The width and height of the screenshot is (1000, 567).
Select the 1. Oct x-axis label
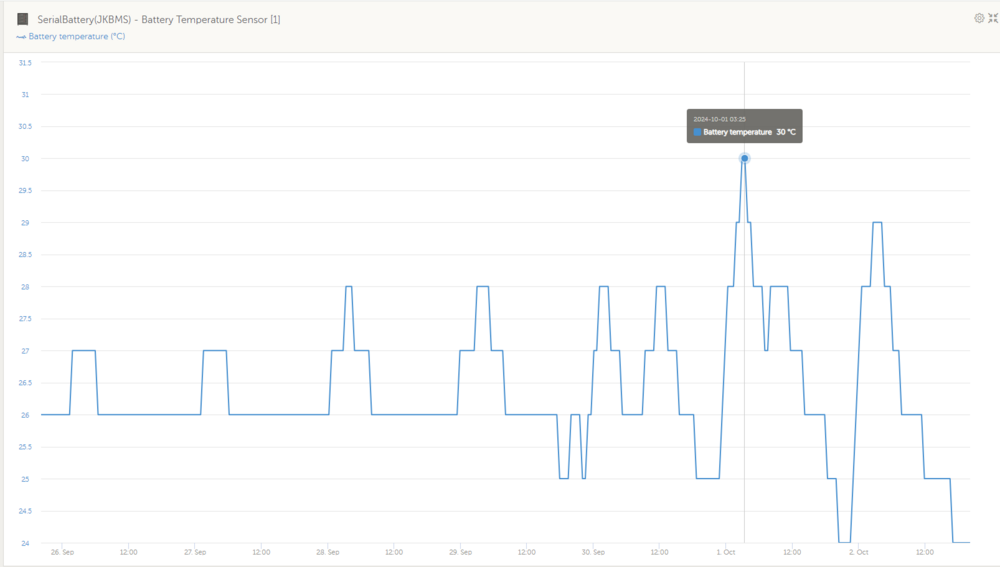726,551
